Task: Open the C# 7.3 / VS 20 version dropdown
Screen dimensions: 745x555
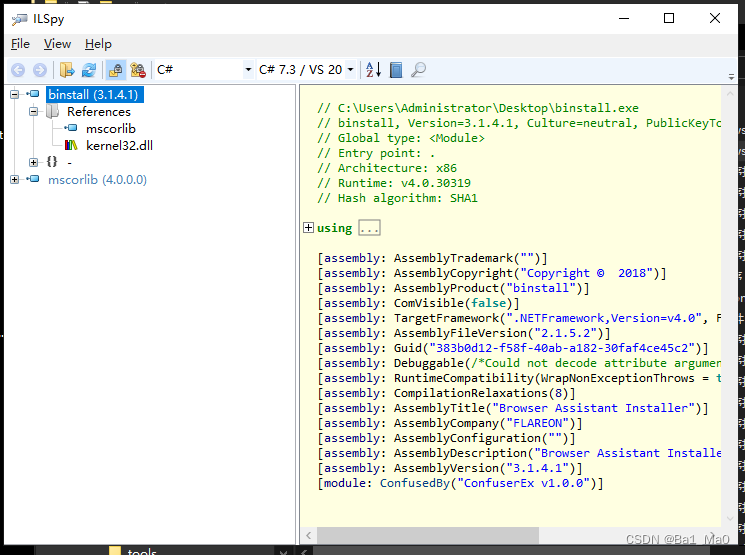Action: pyautogui.click(x=306, y=70)
